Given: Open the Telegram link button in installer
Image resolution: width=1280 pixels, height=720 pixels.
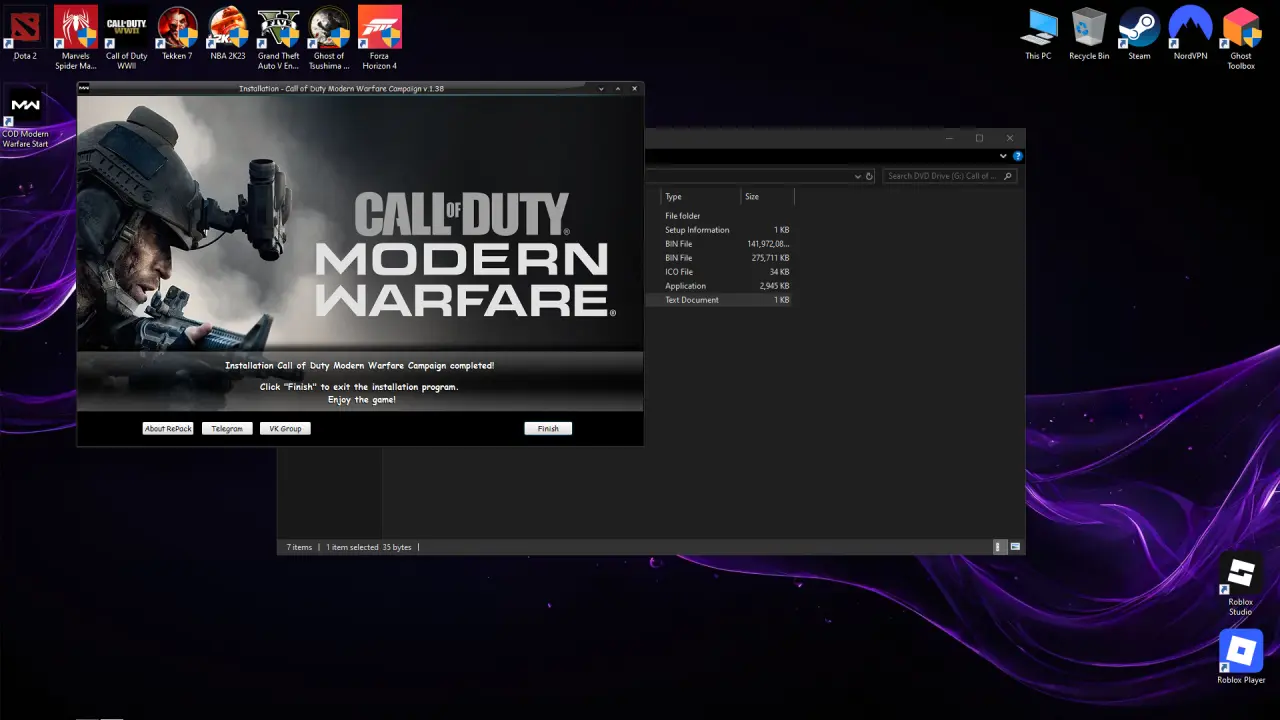Looking at the screenshot, I should [227, 428].
